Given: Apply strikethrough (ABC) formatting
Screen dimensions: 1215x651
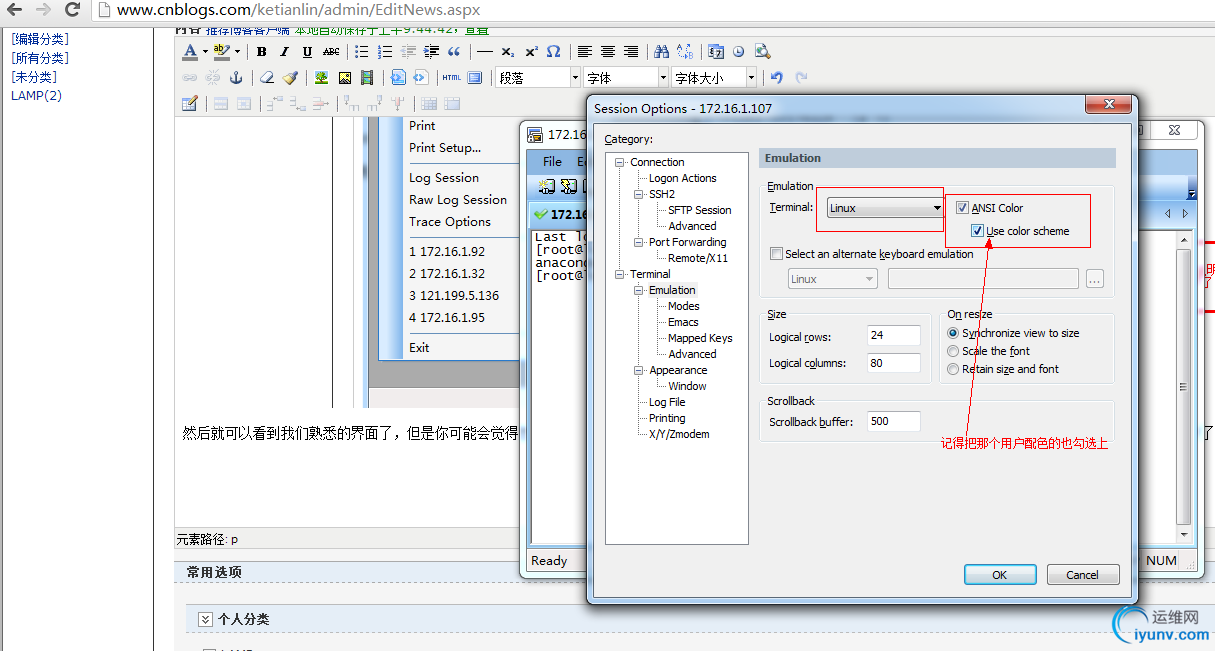Looking at the screenshot, I should point(331,52).
